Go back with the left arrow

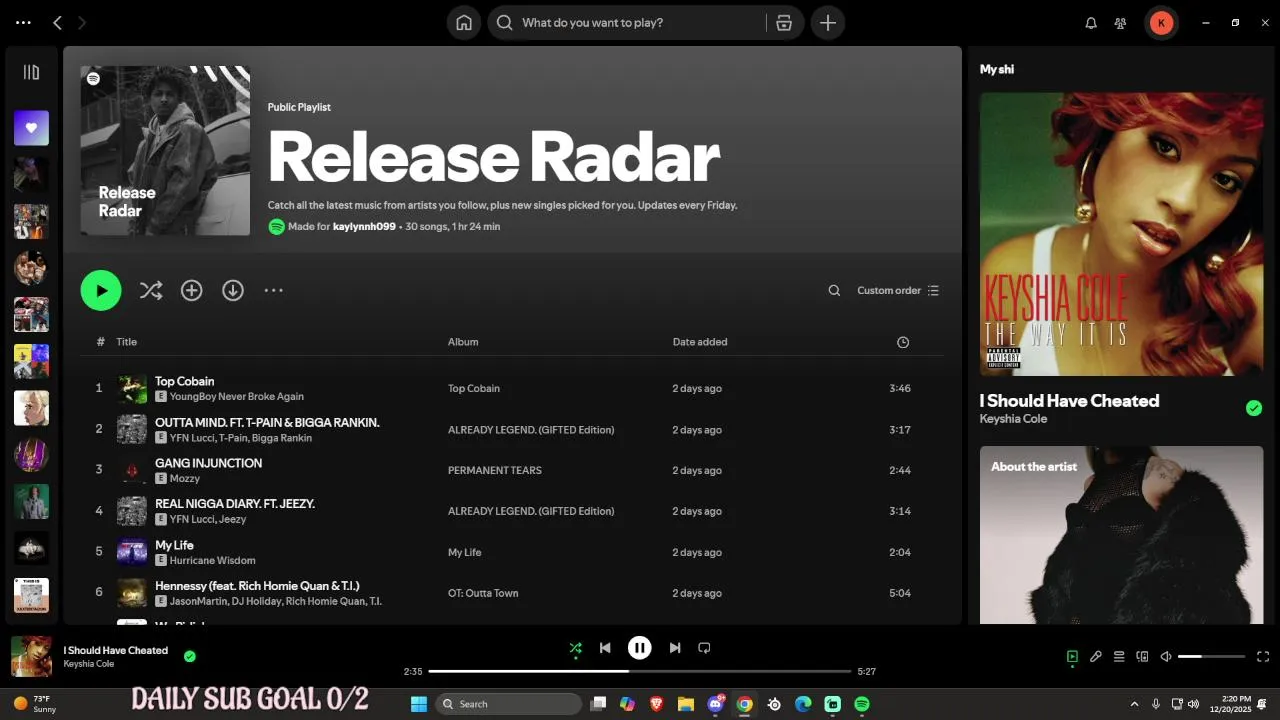coord(57,22)
